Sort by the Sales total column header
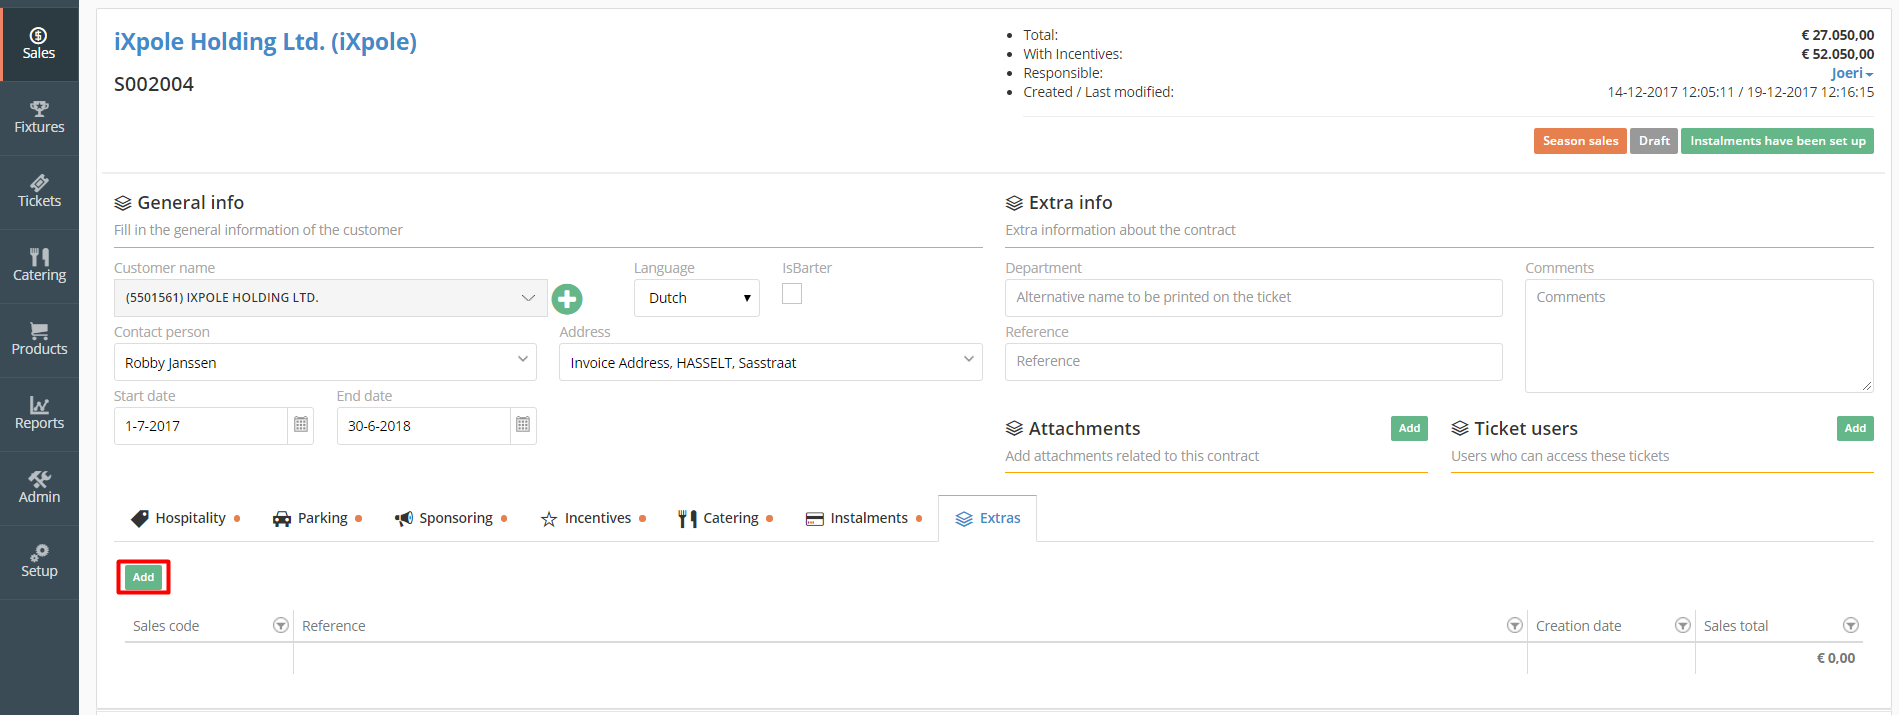This screenshot has height=715, width=1899. point(1736,626)
